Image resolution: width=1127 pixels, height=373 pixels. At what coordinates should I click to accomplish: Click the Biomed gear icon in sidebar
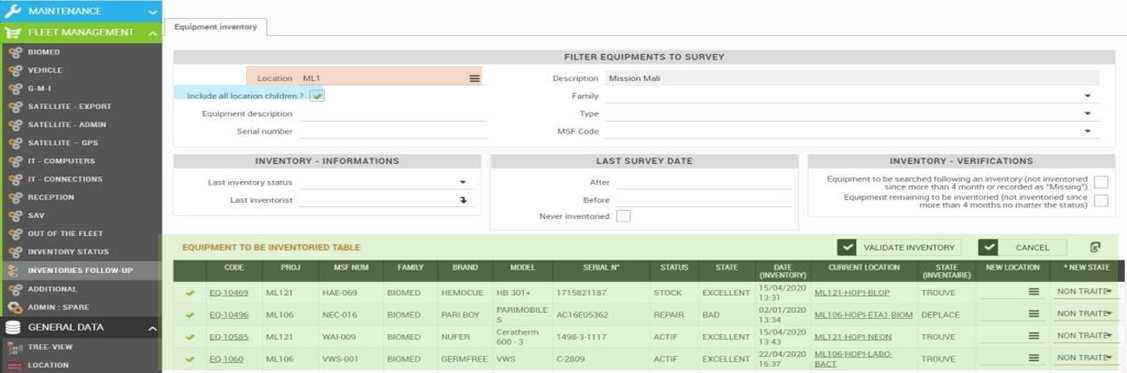tap(14, 52)
